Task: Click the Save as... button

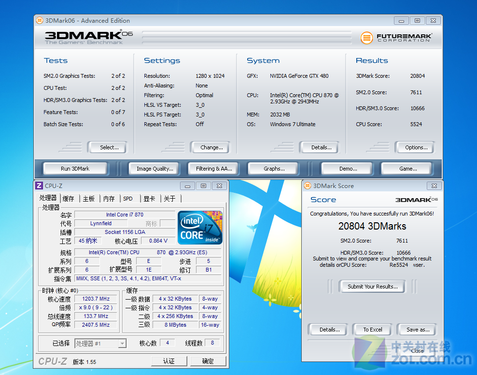Action: point(417,330)
